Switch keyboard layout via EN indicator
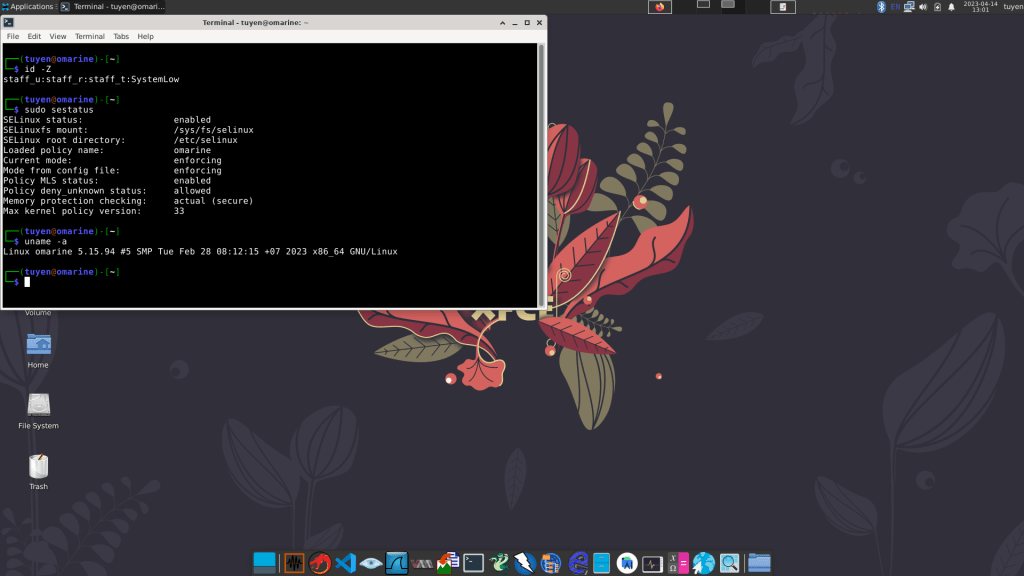Viewport: 1024px width, 576px height. 894,7
